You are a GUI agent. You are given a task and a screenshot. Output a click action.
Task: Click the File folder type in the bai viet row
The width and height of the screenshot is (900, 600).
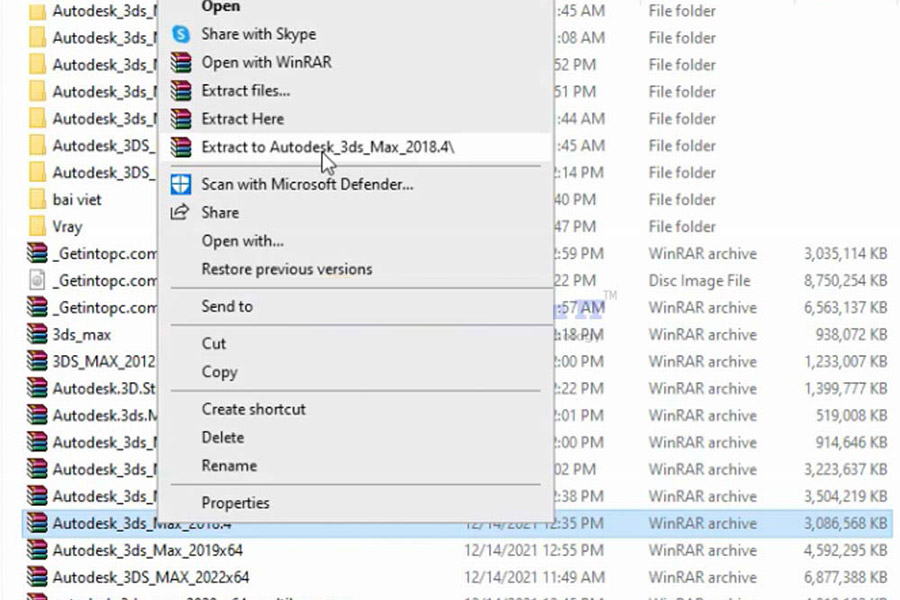[682, 200]
